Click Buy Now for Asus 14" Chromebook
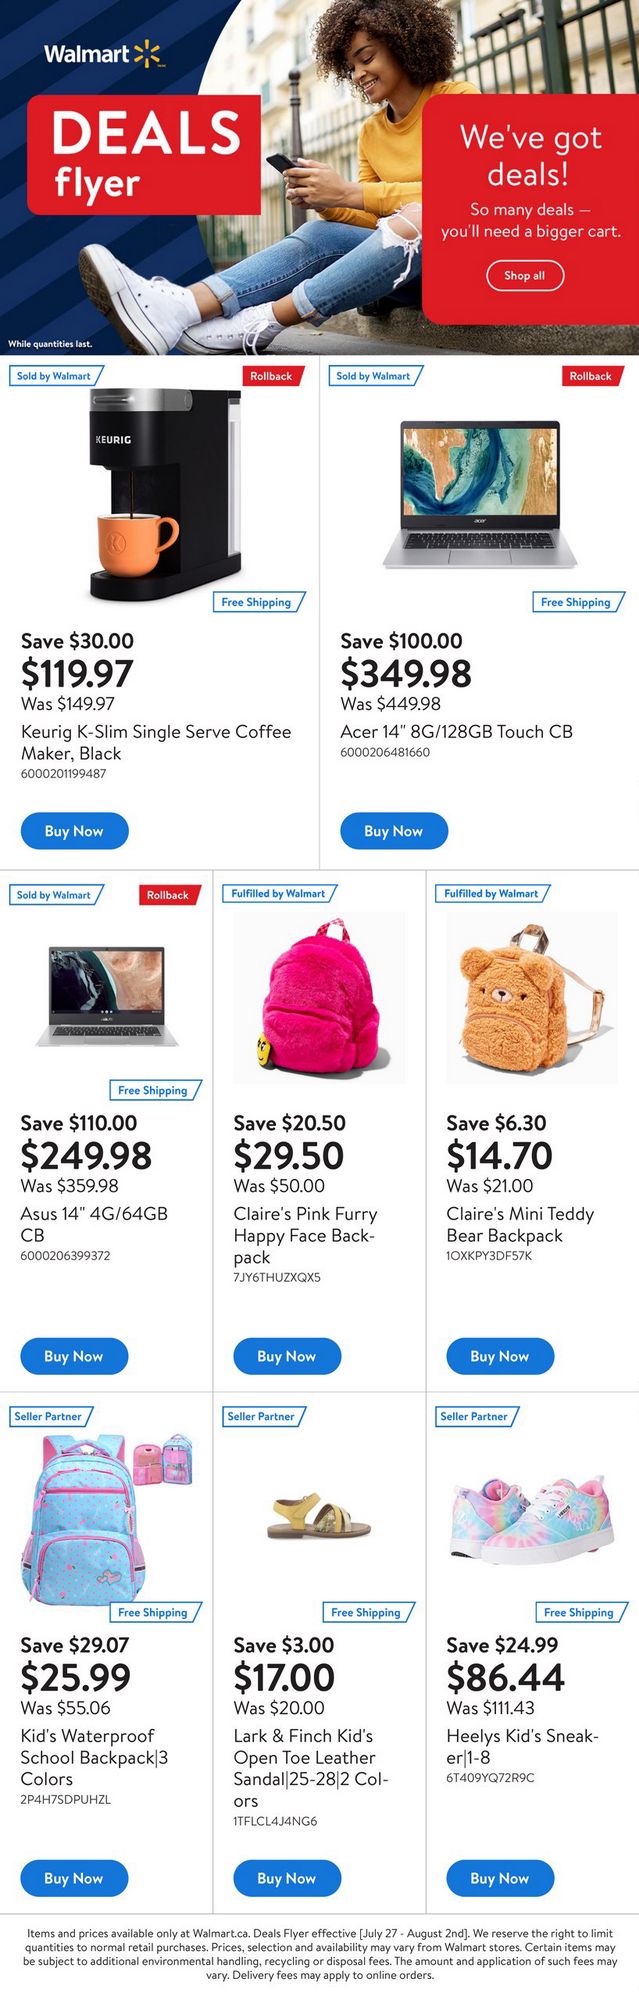 point(74,1356)
